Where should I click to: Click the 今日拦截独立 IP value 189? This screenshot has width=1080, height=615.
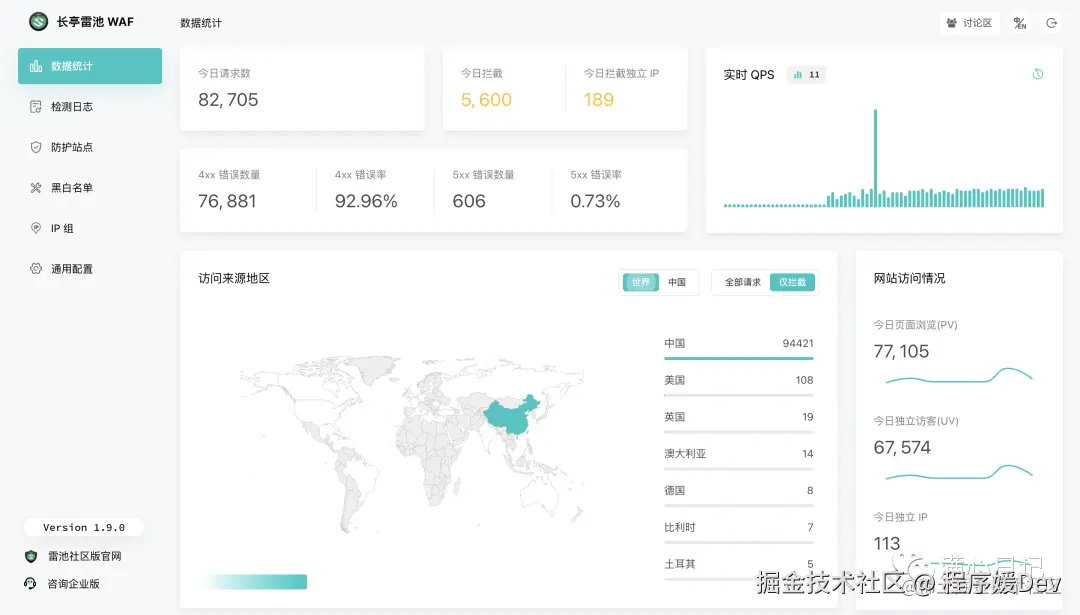599,100
